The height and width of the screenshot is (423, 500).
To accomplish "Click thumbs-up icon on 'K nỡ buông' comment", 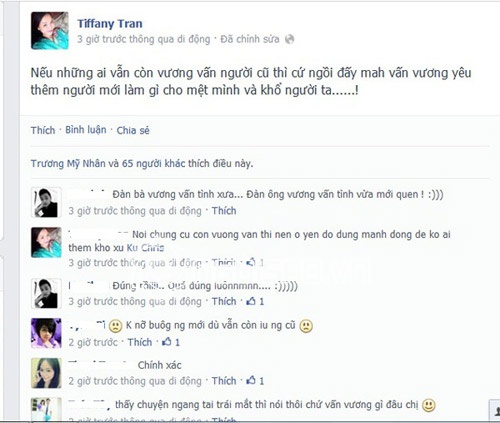I will (x=167, y=342).
